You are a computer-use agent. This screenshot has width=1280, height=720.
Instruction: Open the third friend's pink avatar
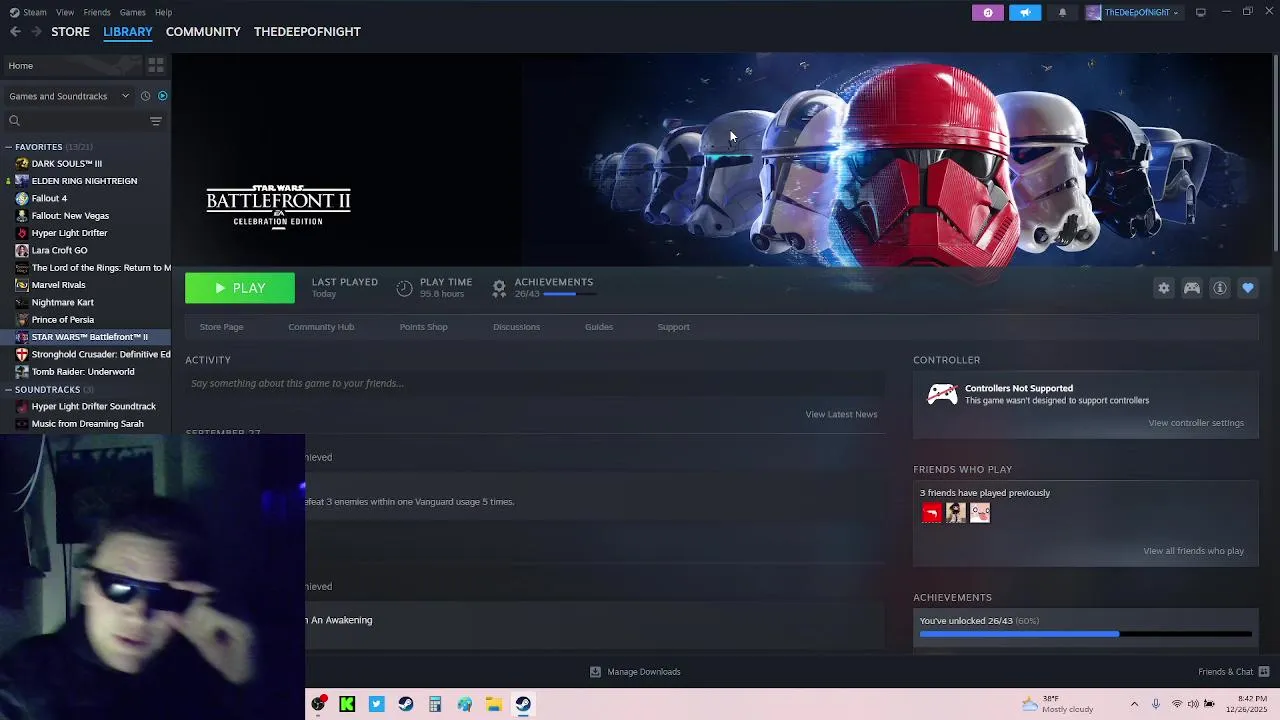coord(979,513)
